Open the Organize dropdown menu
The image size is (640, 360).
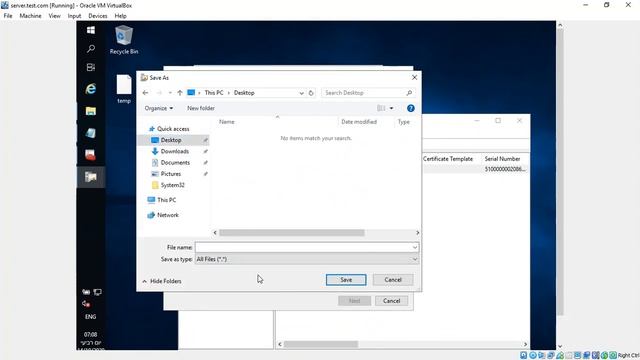point(159,108)
